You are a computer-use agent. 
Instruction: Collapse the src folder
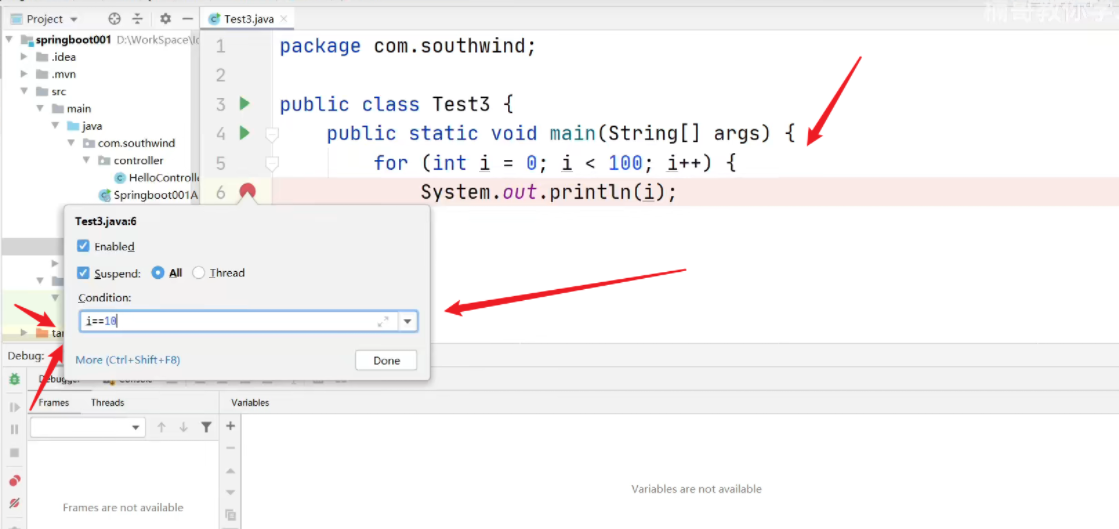(x=24, y=91)
